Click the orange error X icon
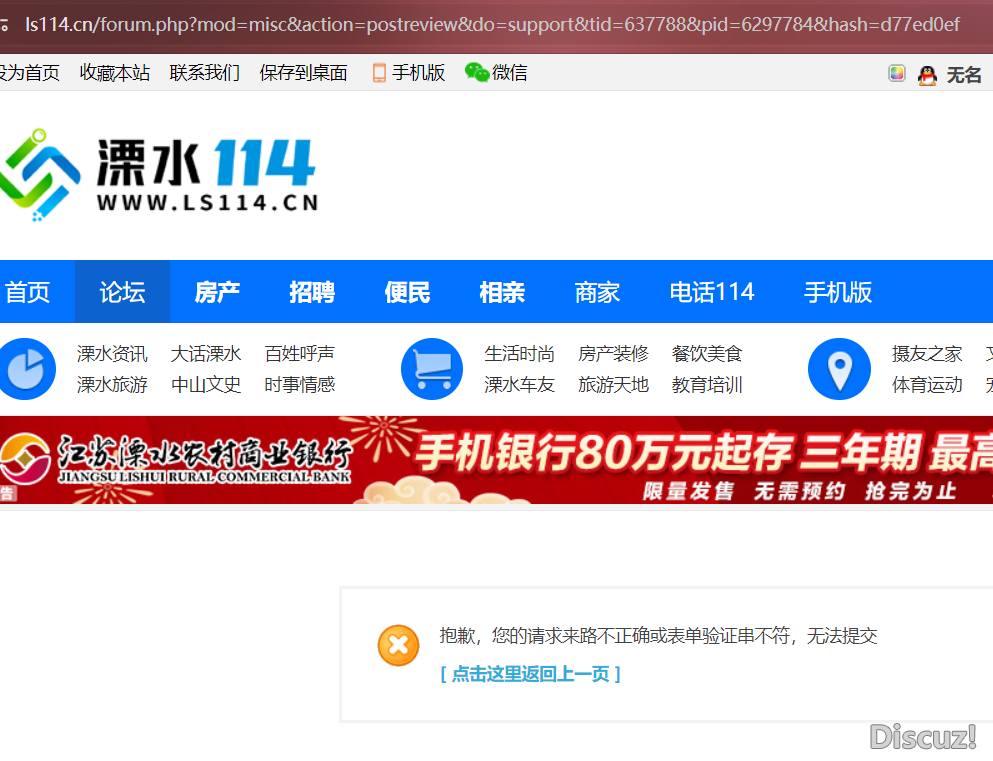Viewport: 993px width, 761px height. [398, 645]
